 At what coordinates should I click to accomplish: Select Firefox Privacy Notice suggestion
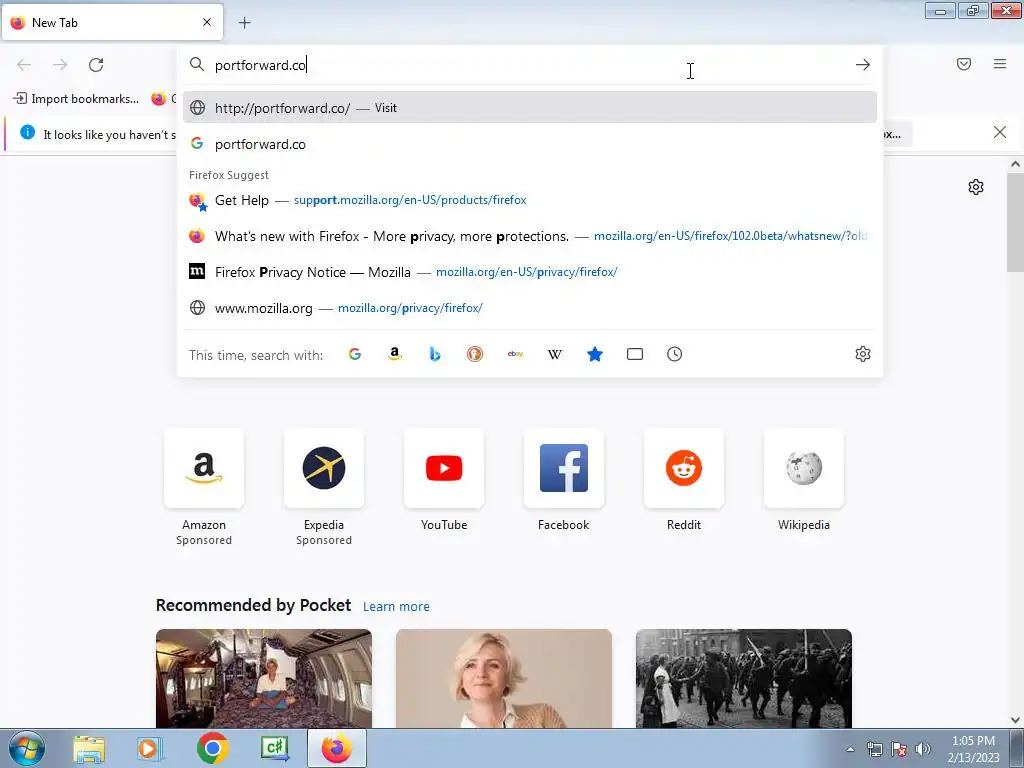[x=530, y=272]
